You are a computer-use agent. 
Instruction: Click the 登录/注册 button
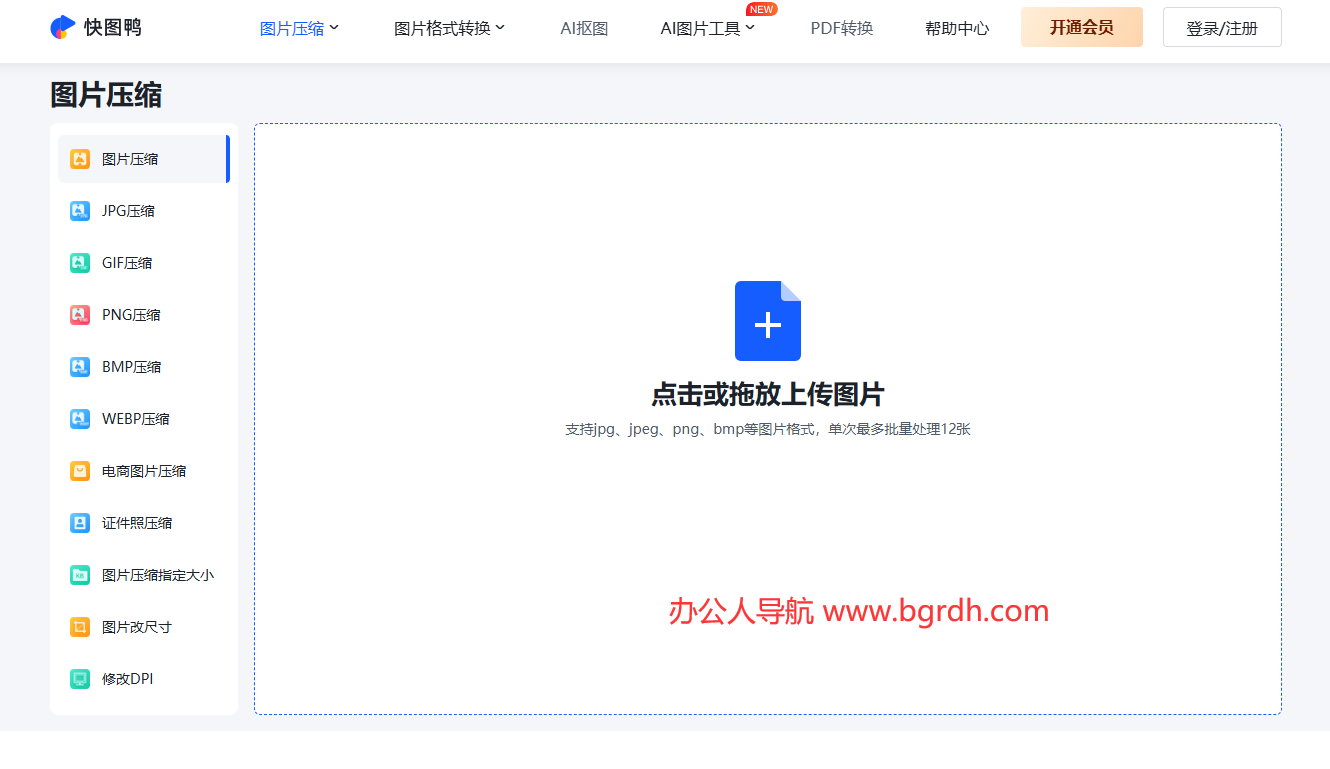(x=1222, y=27)
